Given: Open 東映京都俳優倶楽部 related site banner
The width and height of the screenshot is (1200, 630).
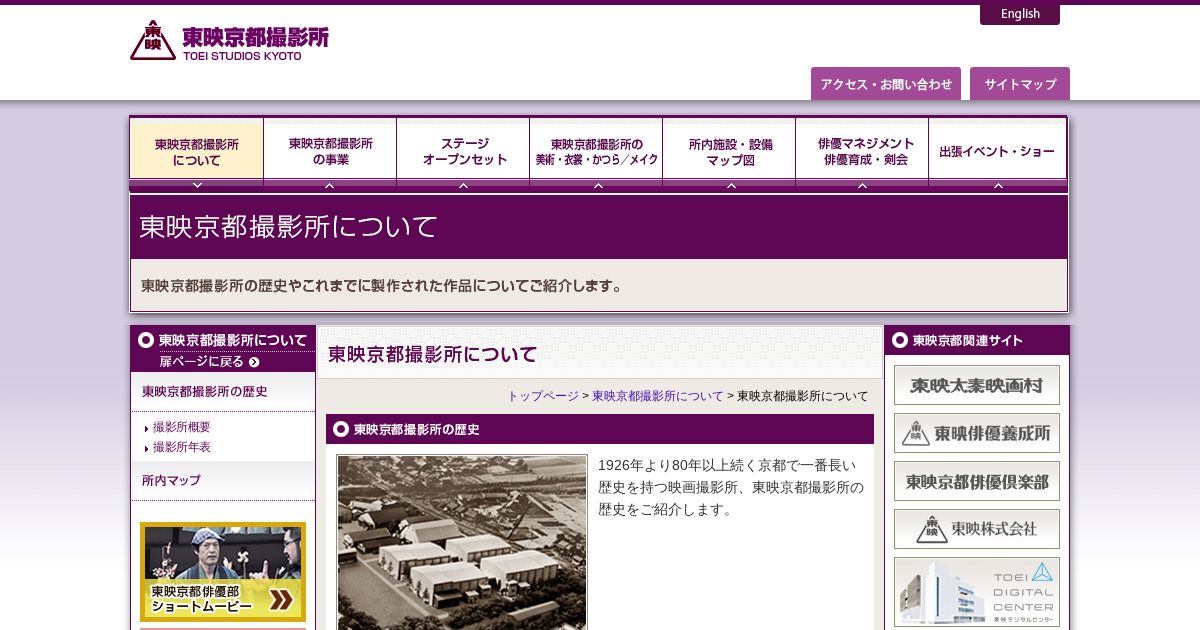Looking at the screenshot, I should (977, 481).
